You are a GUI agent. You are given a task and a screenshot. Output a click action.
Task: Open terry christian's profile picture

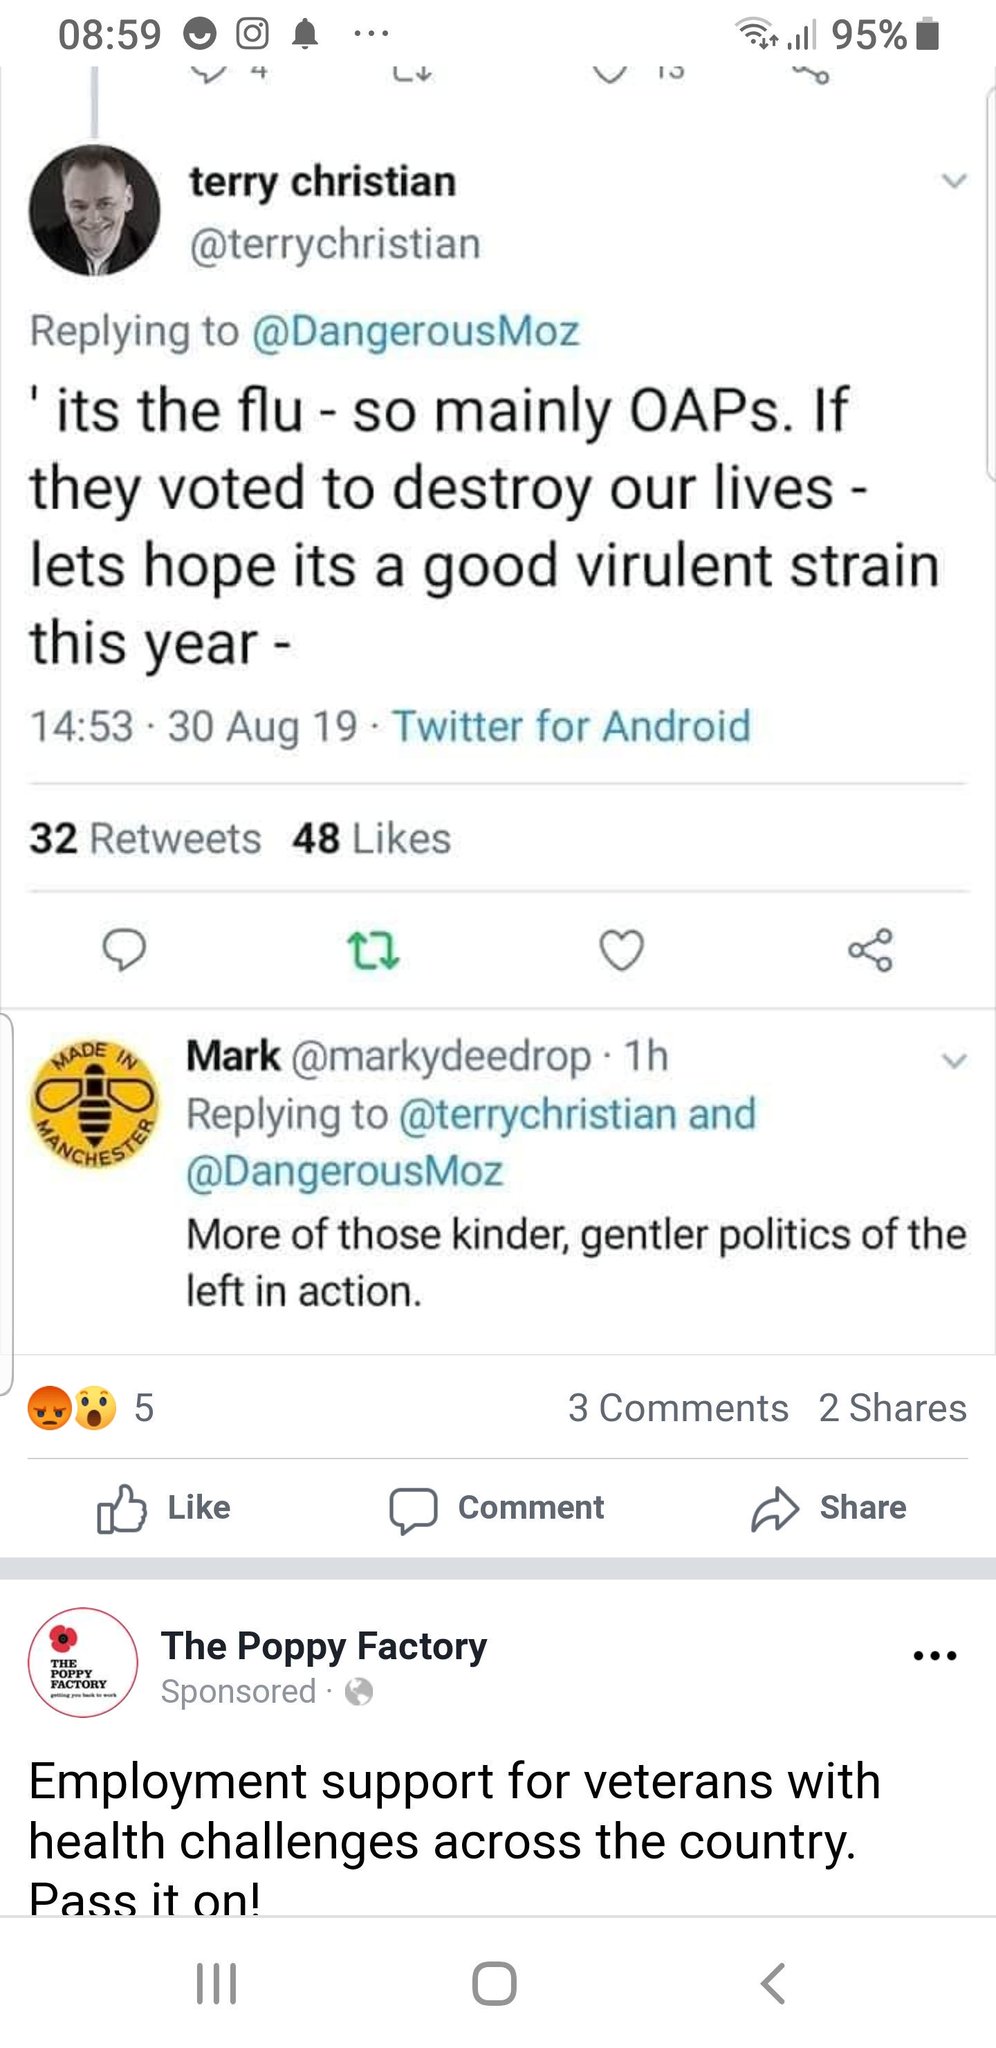(95, 211)
